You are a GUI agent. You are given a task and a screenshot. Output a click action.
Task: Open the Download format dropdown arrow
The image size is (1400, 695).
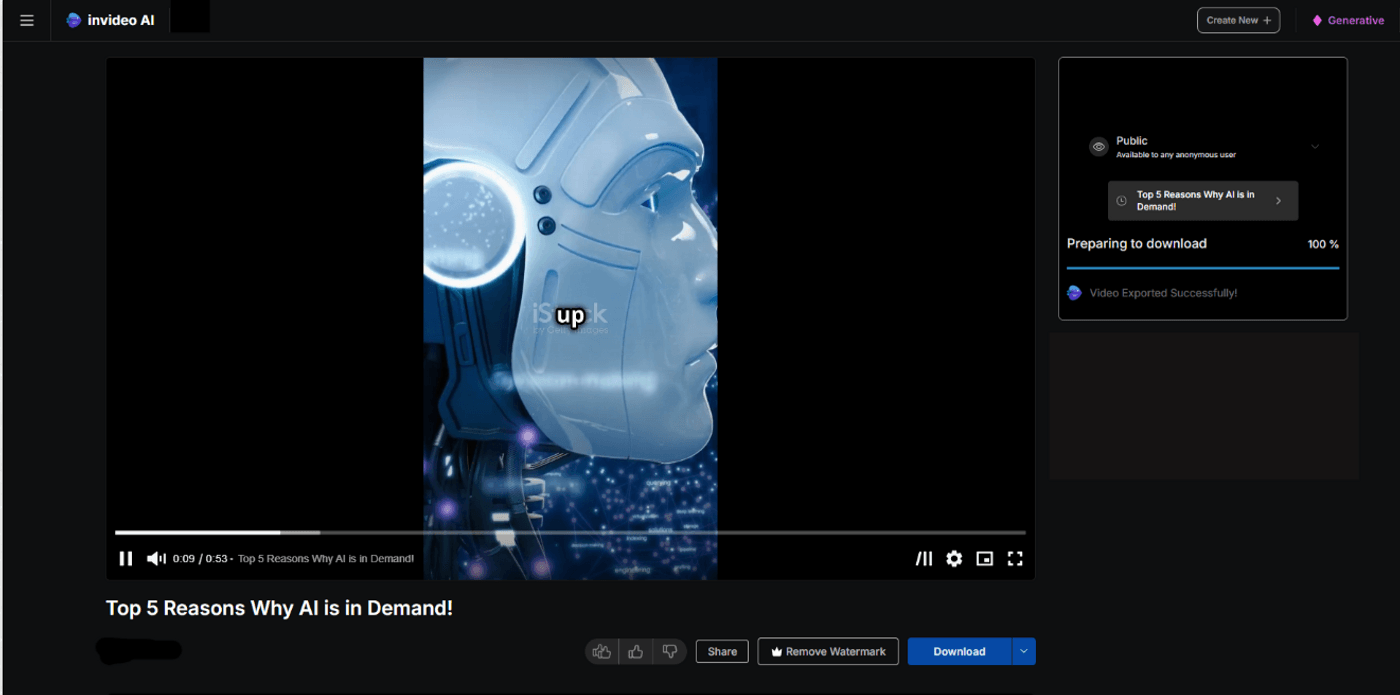[1023, 651]
